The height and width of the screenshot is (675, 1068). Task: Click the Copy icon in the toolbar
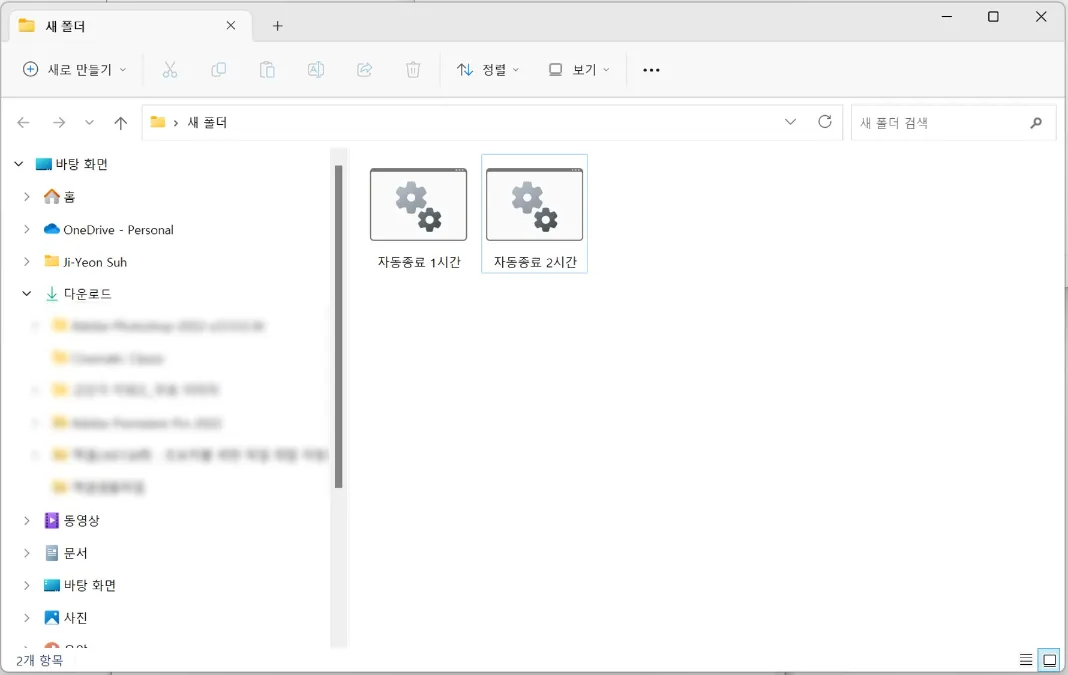pos(219,69)
